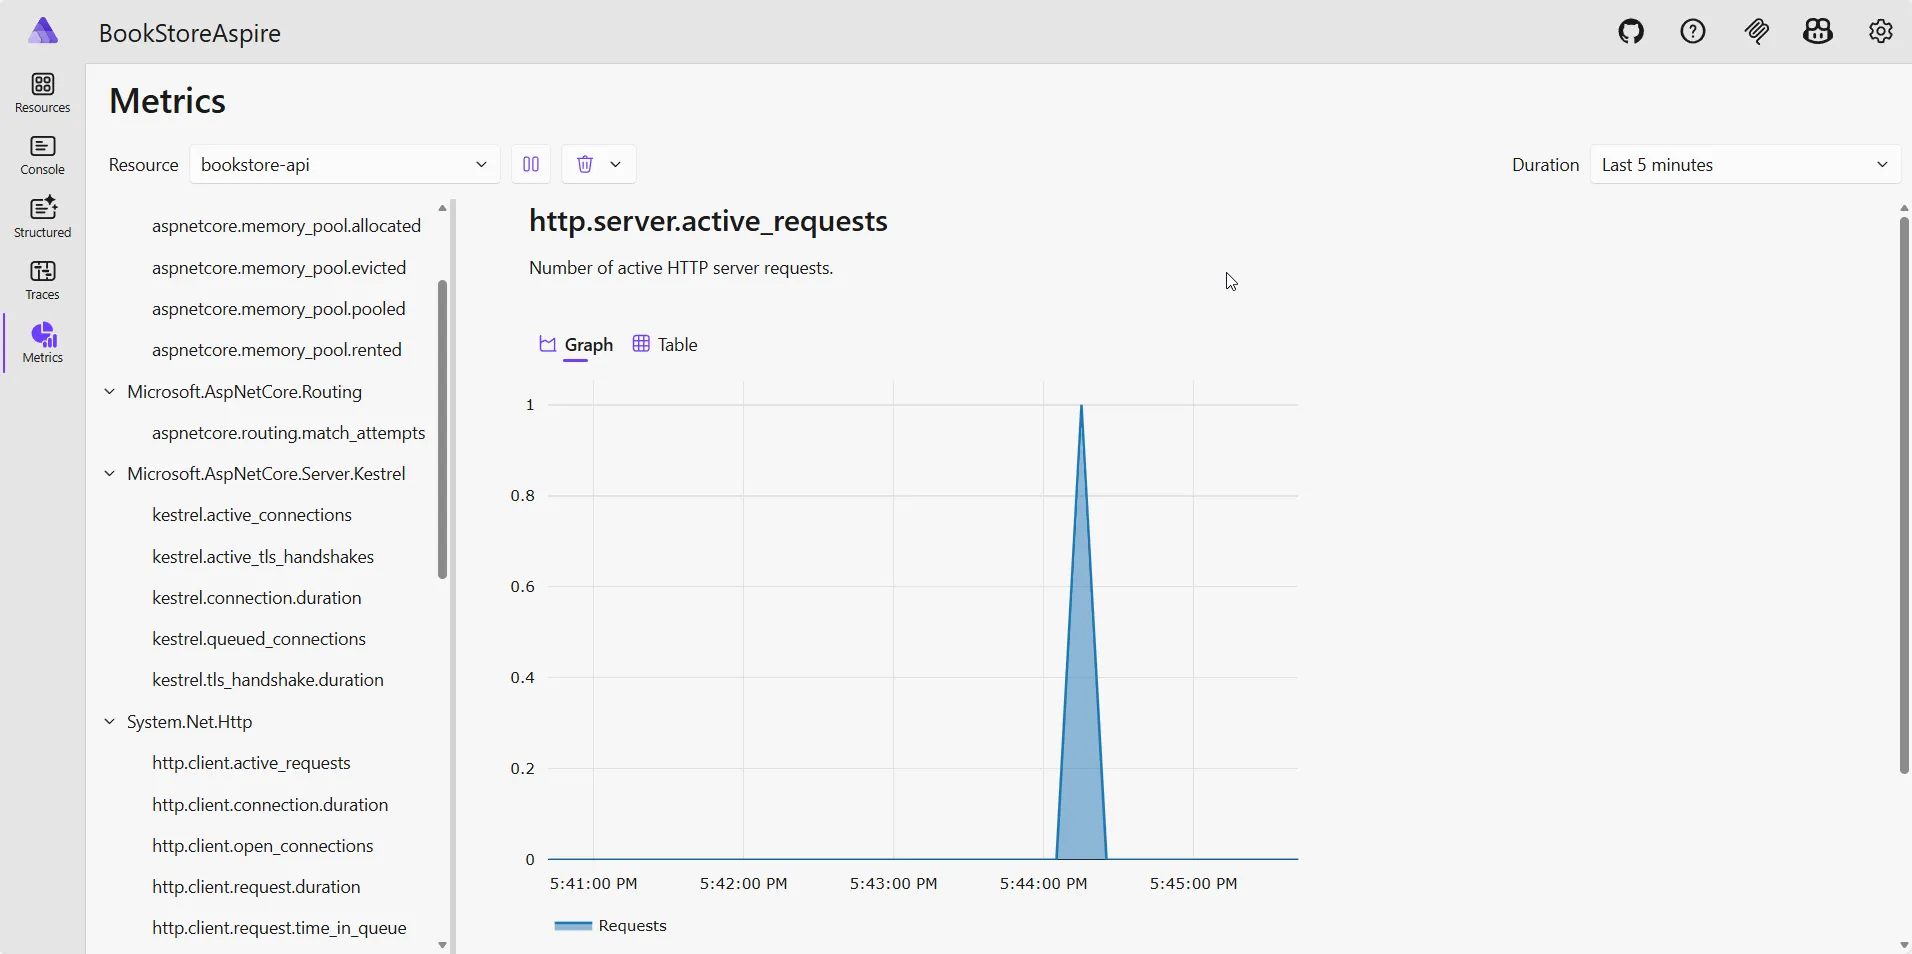The height and width of the screenshot is (954, 1912).
Task: Switch to the Graph view
Action: (576, 344)
